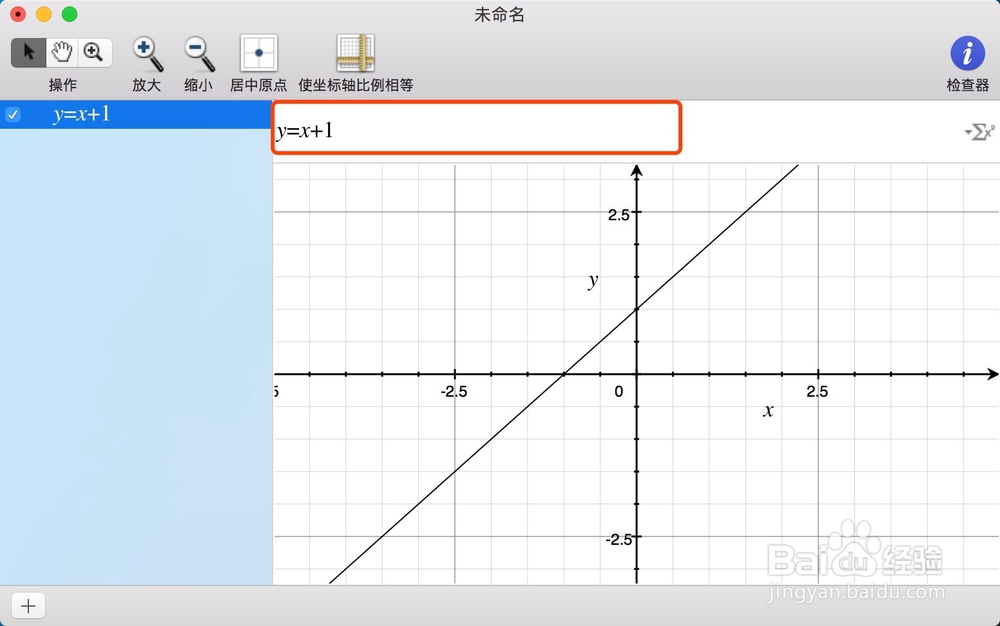Toggle the blue checkmark beside the equation
This screenshot has width=1000, height=626.
(x=12, y=114)
